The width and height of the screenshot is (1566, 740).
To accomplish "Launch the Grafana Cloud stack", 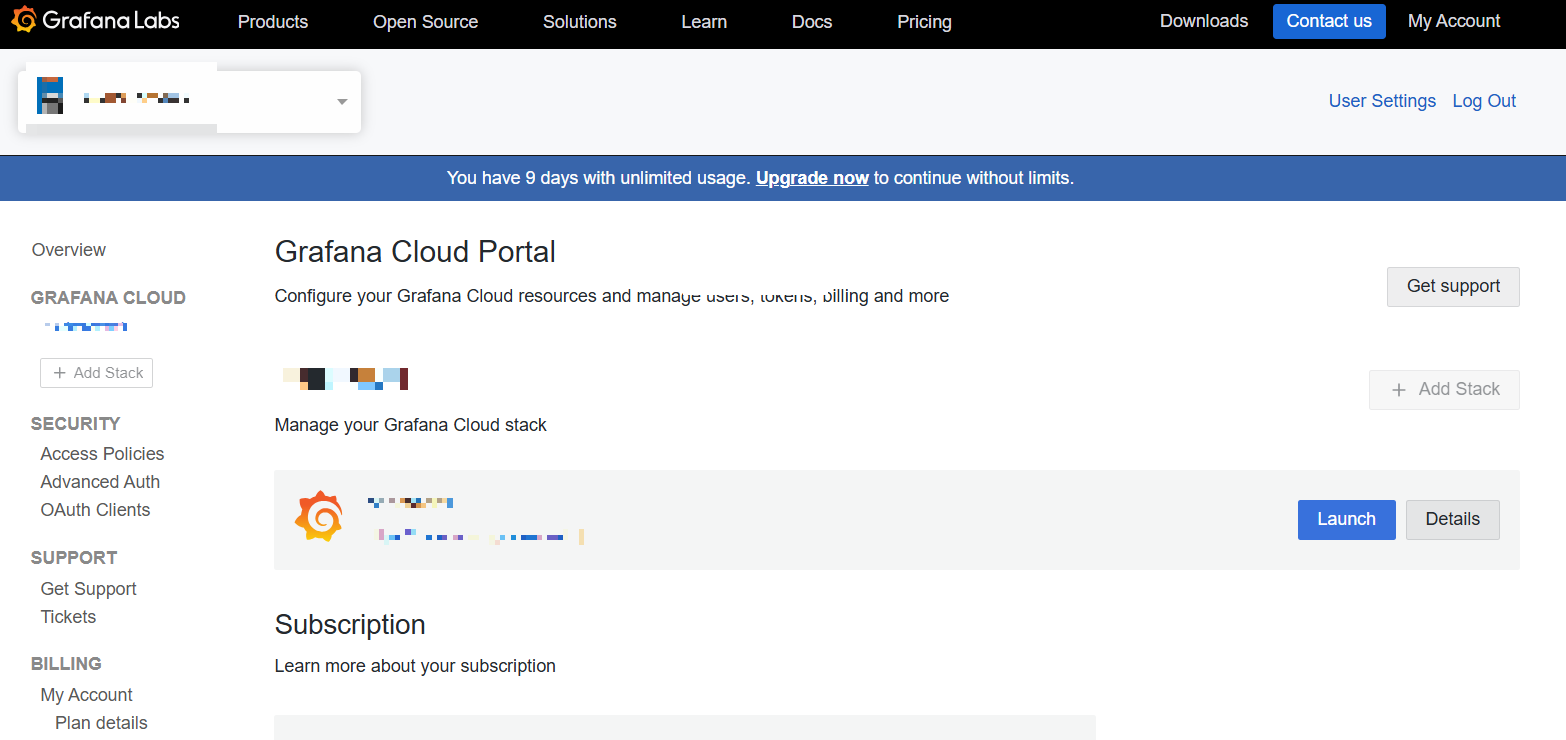I will click(1346, 519).
